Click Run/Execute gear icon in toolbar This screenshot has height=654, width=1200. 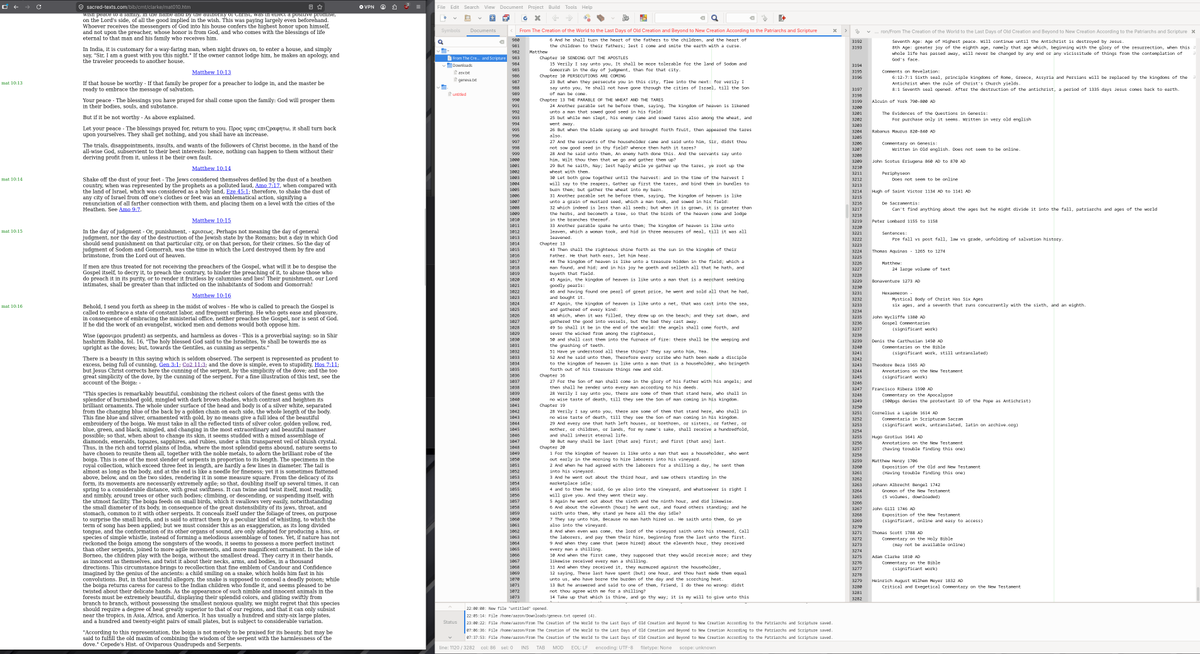[625, 17]
